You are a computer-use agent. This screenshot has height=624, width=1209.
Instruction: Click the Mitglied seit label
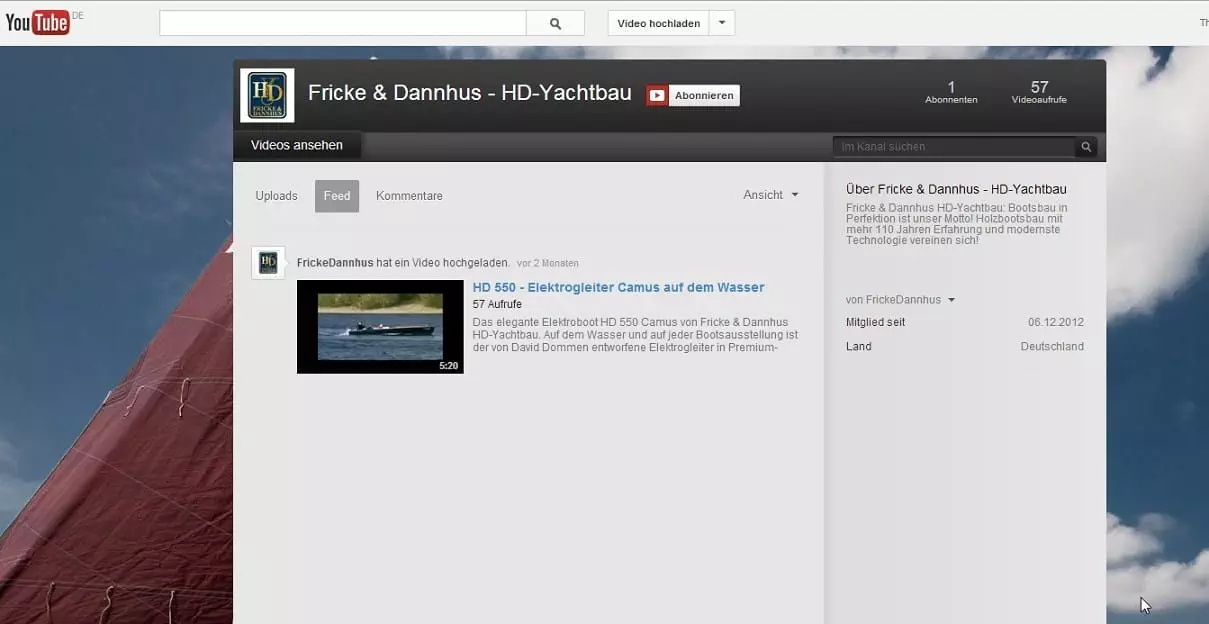coord(875,323)
